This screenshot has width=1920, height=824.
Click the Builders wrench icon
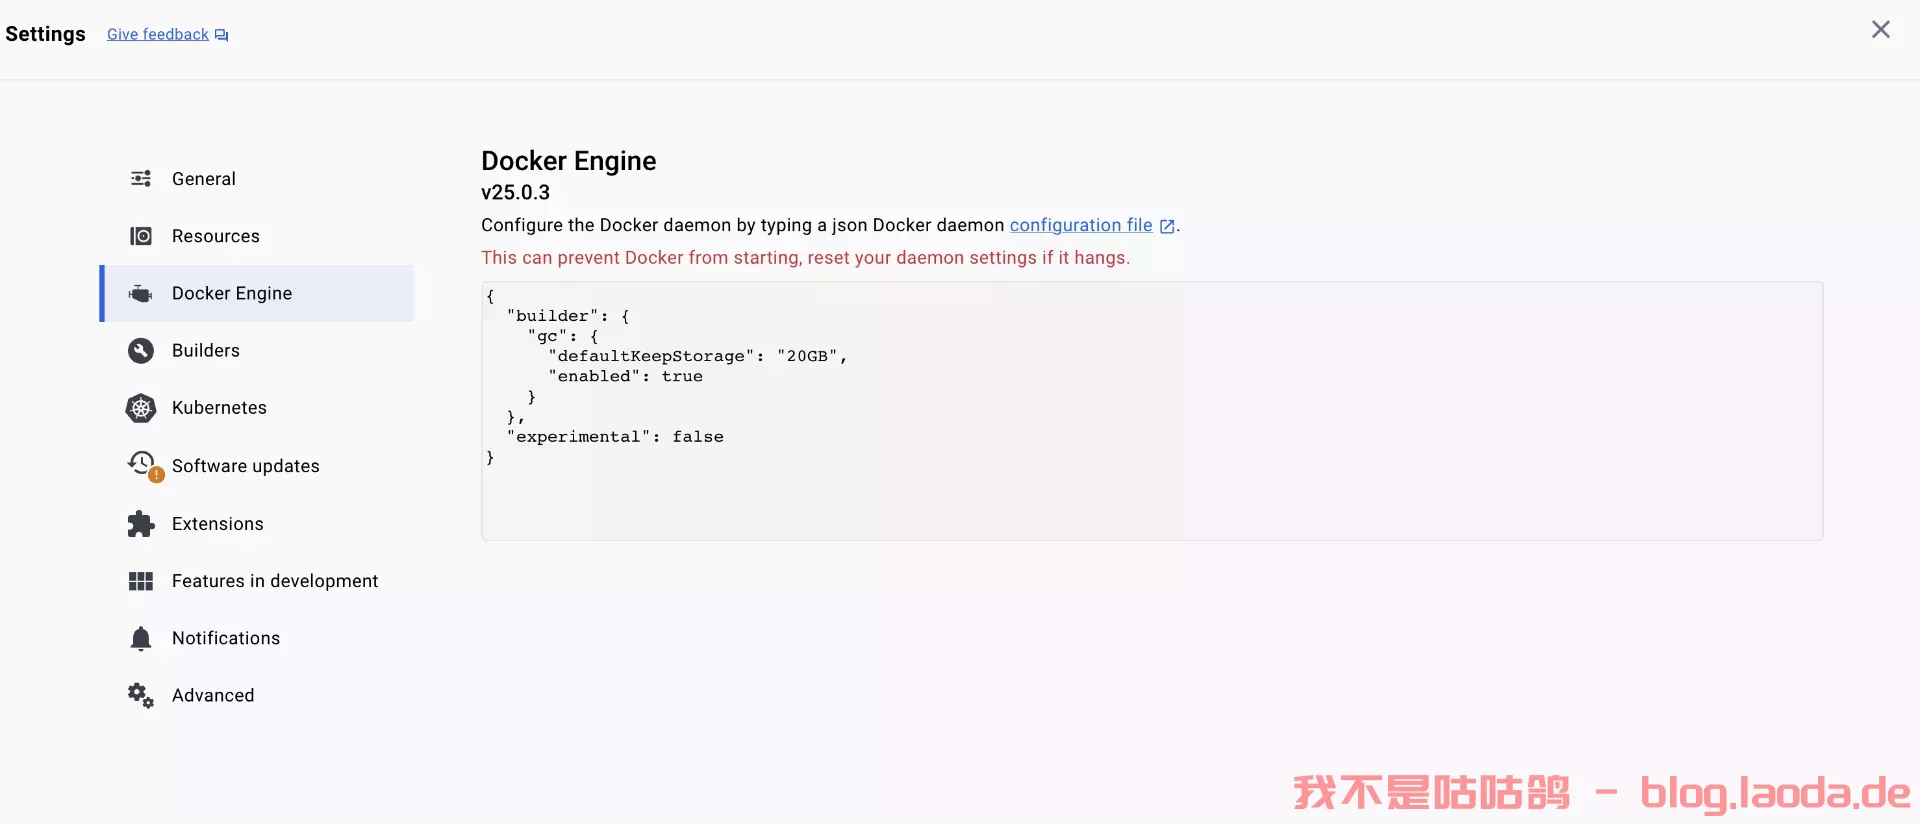pos(141,350)
